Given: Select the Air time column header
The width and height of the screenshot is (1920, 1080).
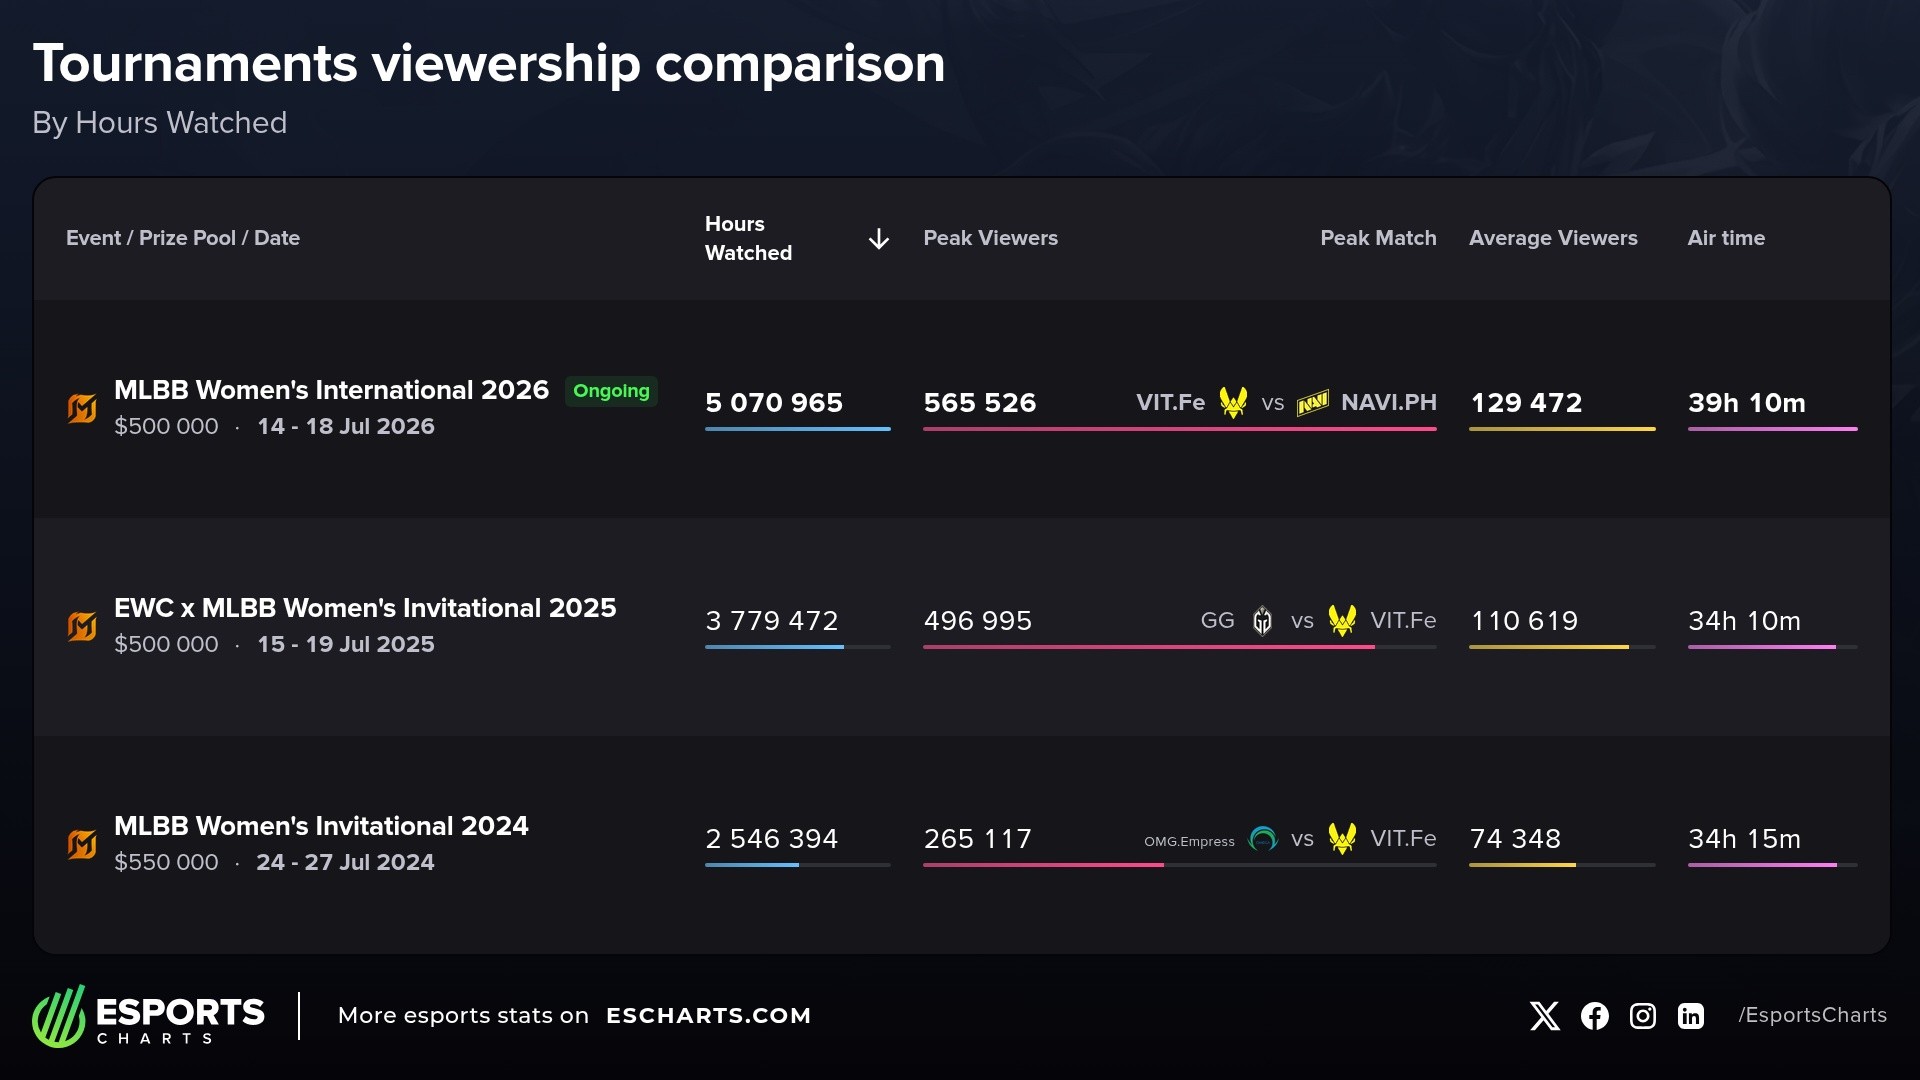Looking at the screenshot, I should pyautogui.click(x=1726, y=238).
